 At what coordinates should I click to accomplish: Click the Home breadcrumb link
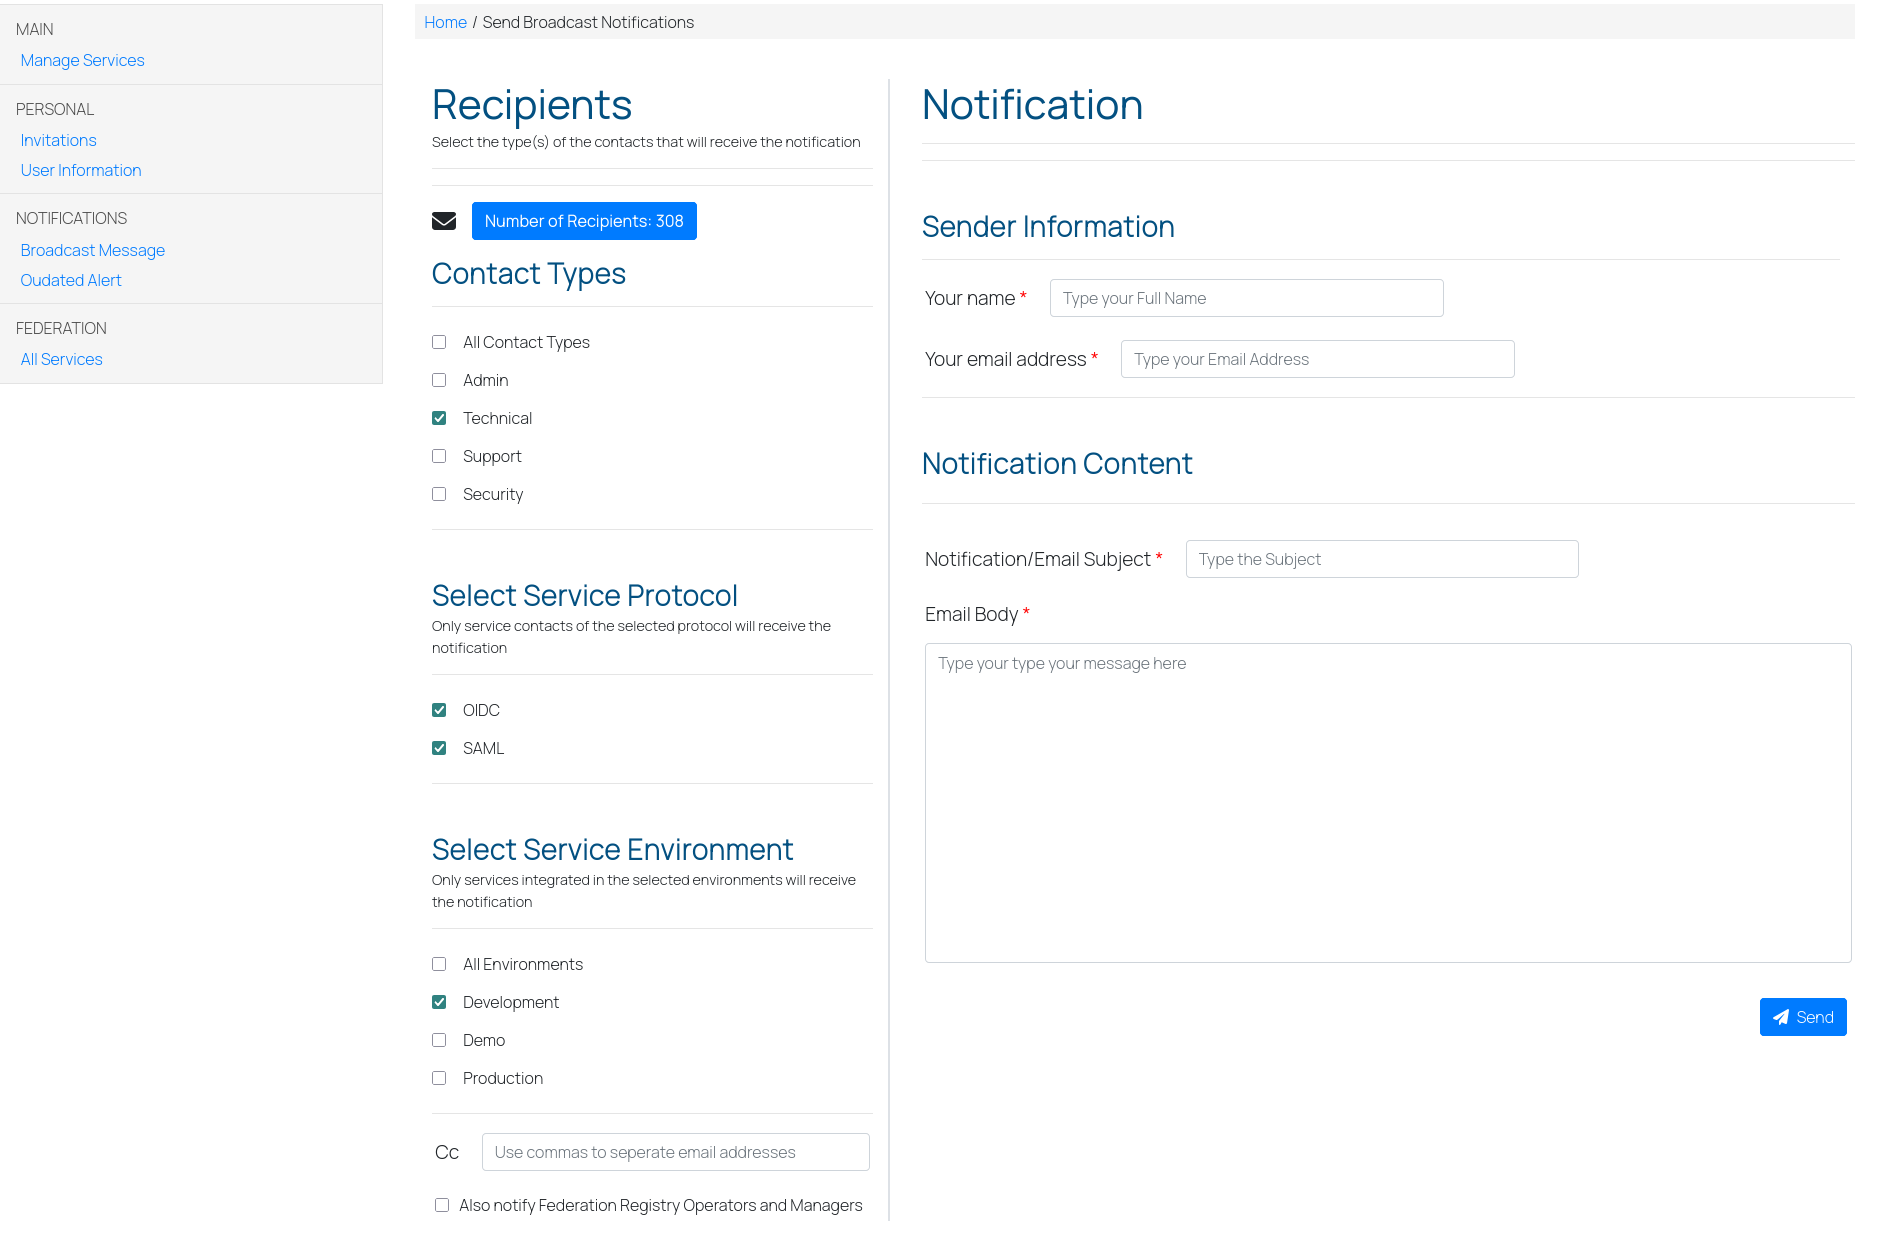(x=445, y=22)
